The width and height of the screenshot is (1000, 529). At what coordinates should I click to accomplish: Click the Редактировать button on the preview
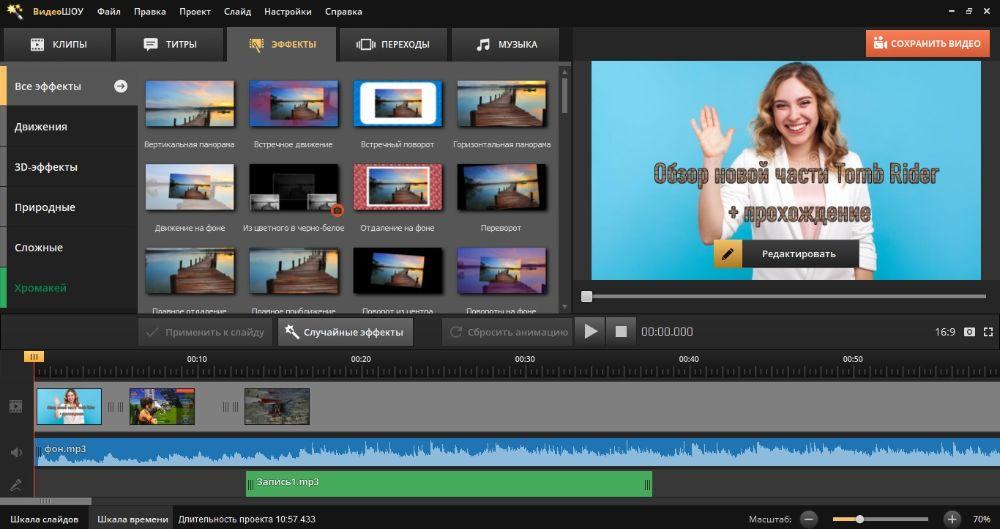(x=786, y=254)
